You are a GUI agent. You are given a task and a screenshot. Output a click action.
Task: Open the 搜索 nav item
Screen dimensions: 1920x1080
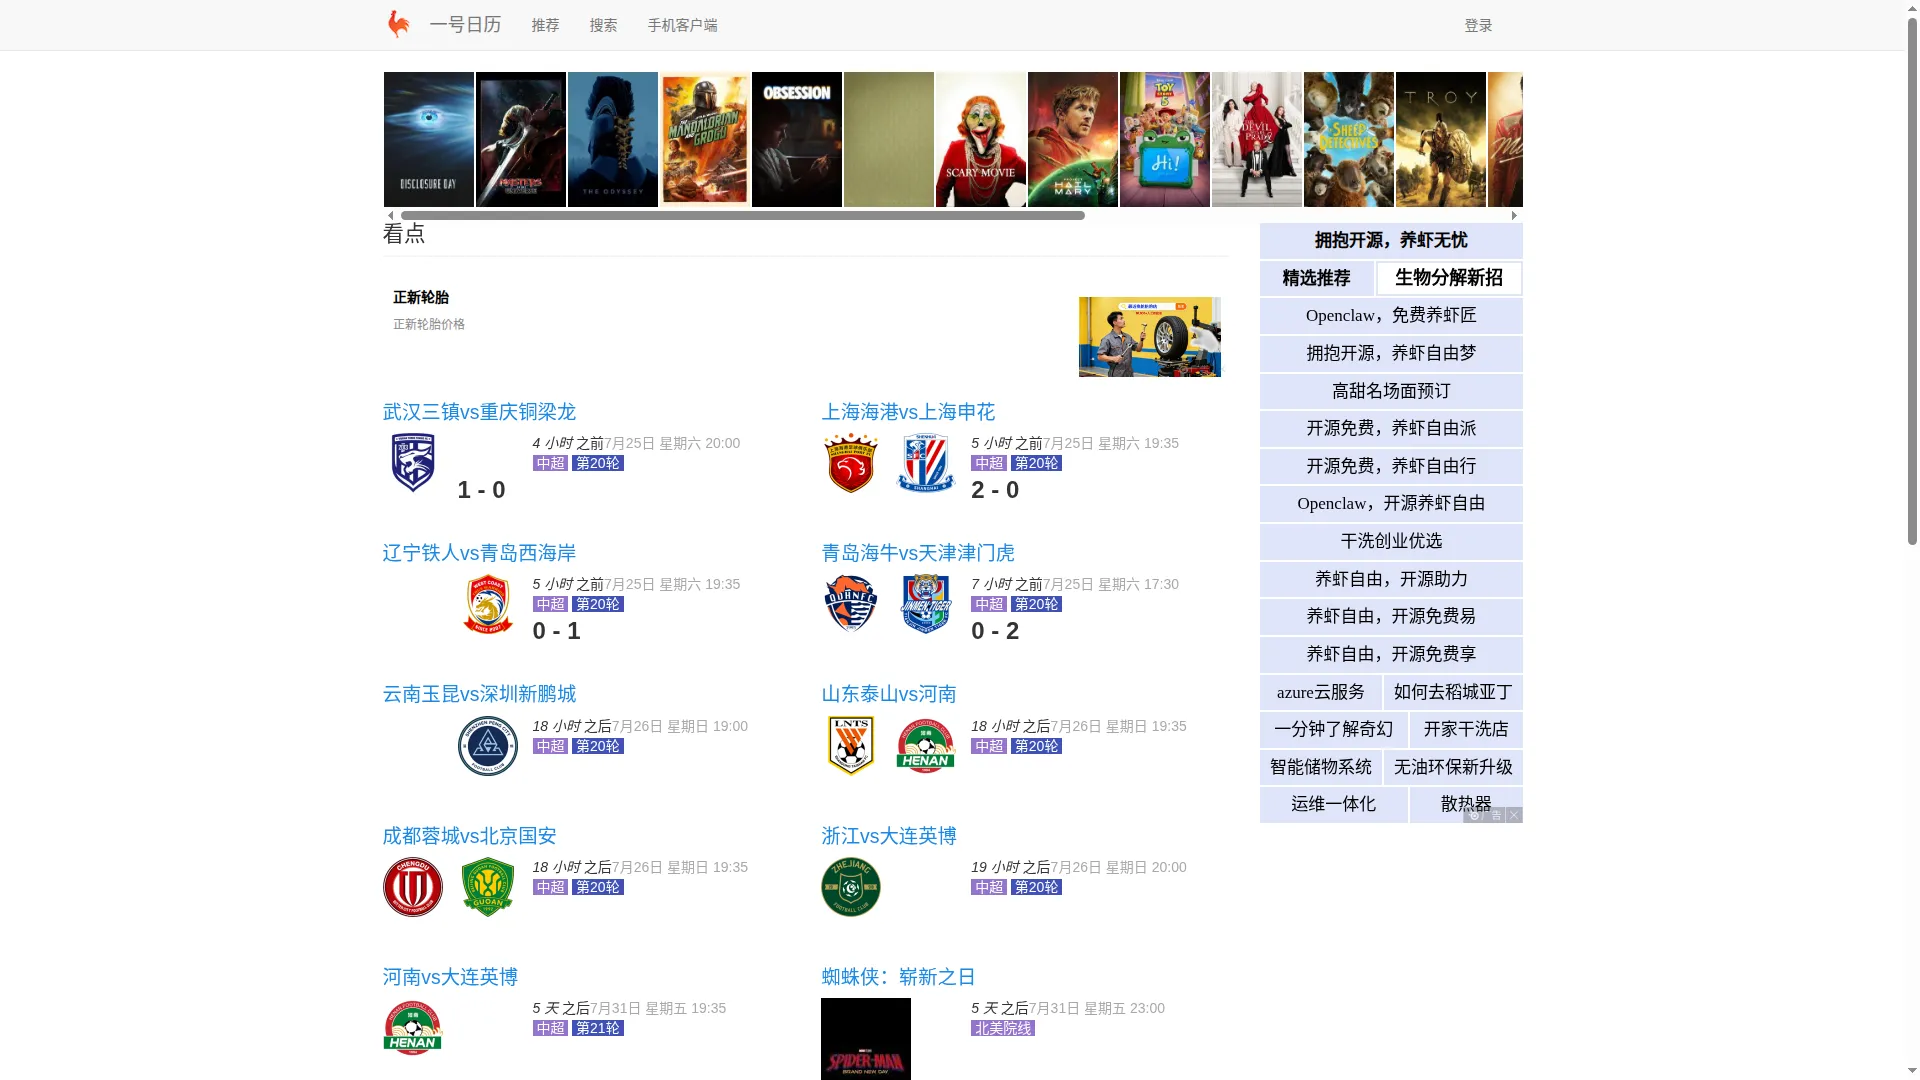603,25
